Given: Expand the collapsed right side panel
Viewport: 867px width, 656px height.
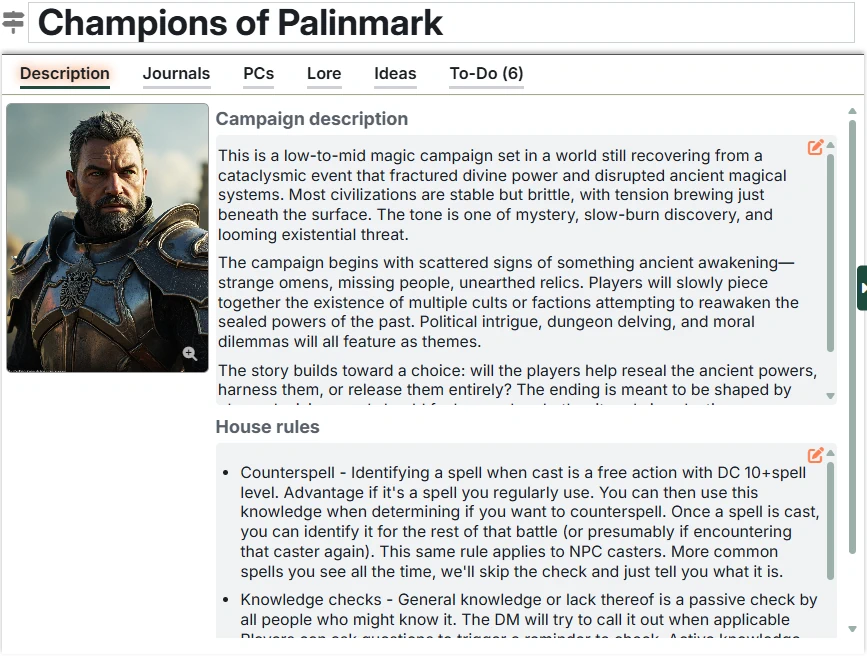Looking at the screenshot, I should coord(861,288).
